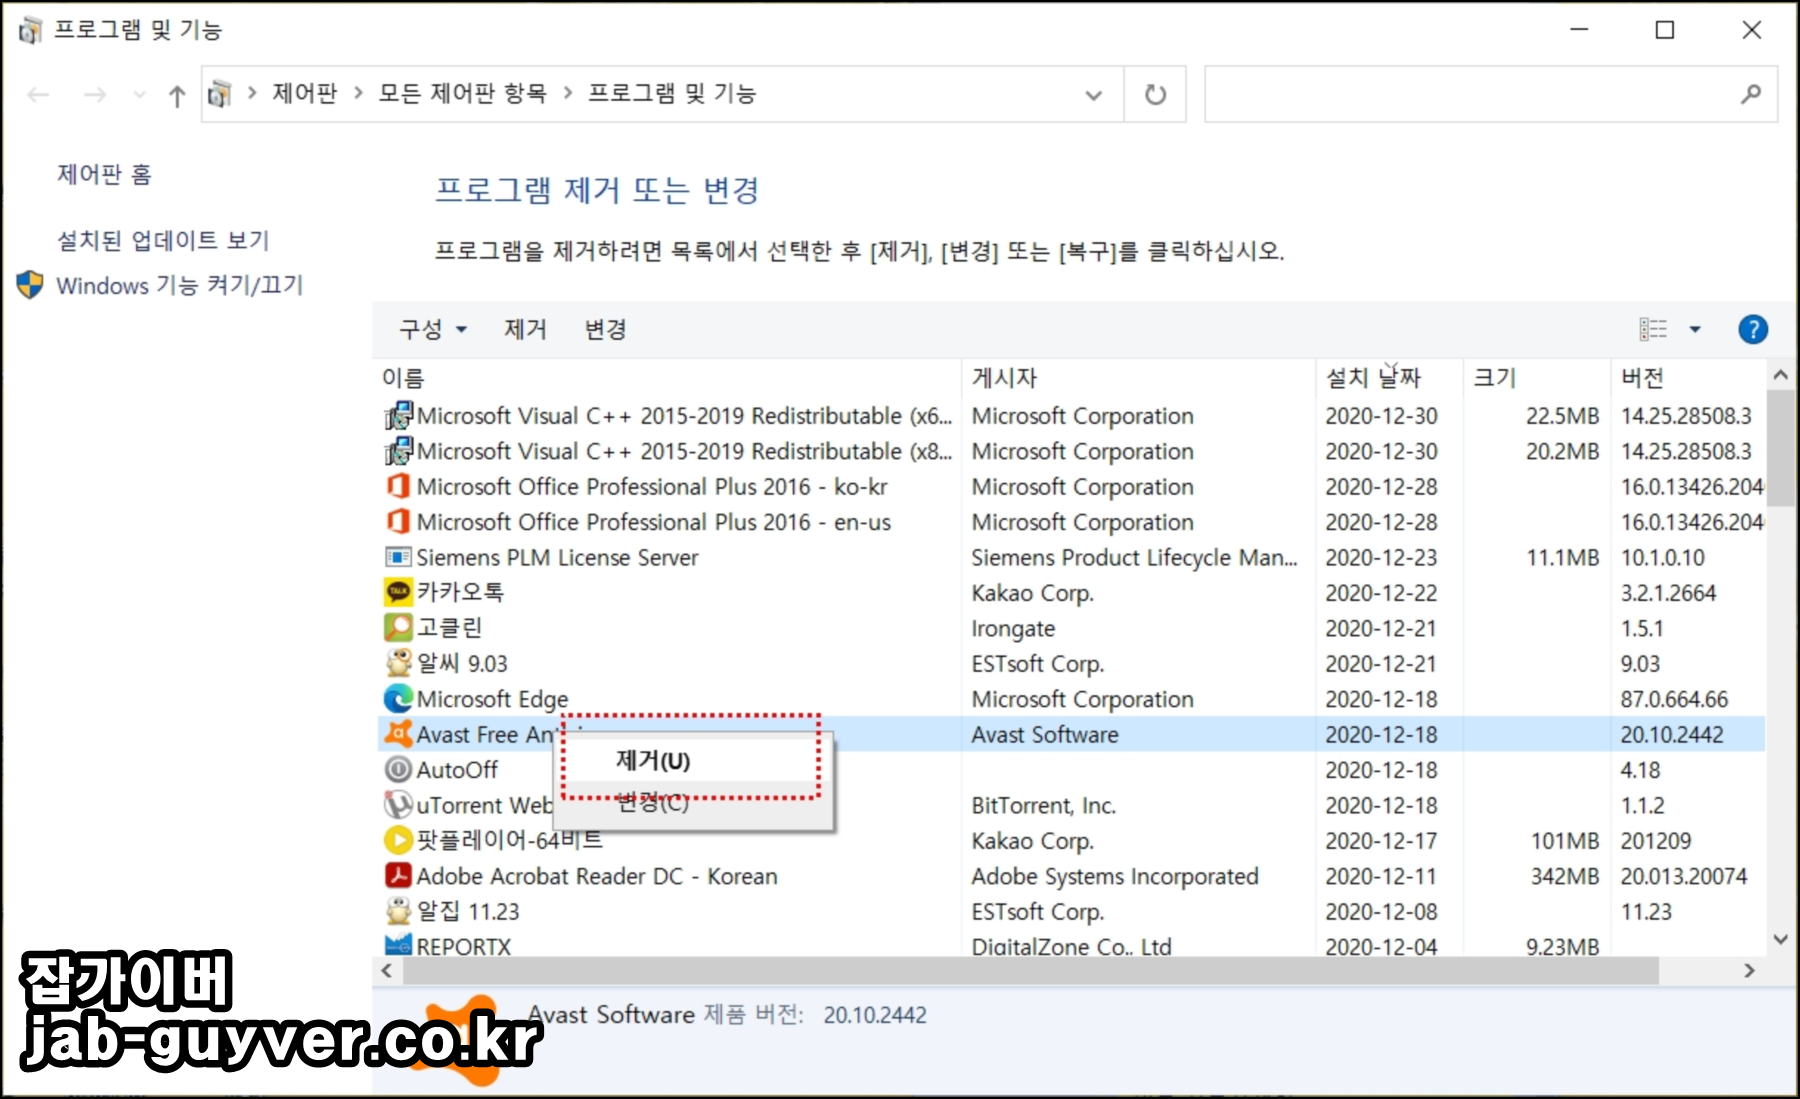This screenshot has height=1099, width=1800.
Task: Open help with the blue question icon
Action: point(1752,329)
